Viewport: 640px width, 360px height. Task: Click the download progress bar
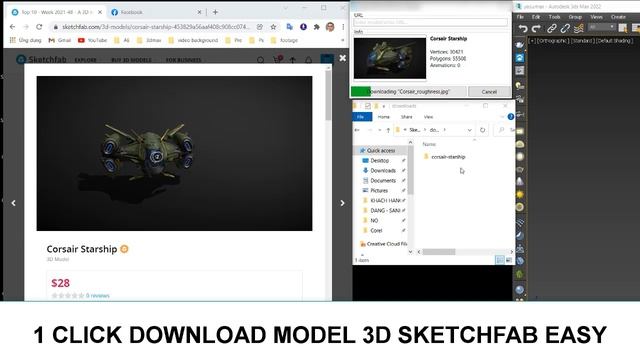tap(408, 91)
